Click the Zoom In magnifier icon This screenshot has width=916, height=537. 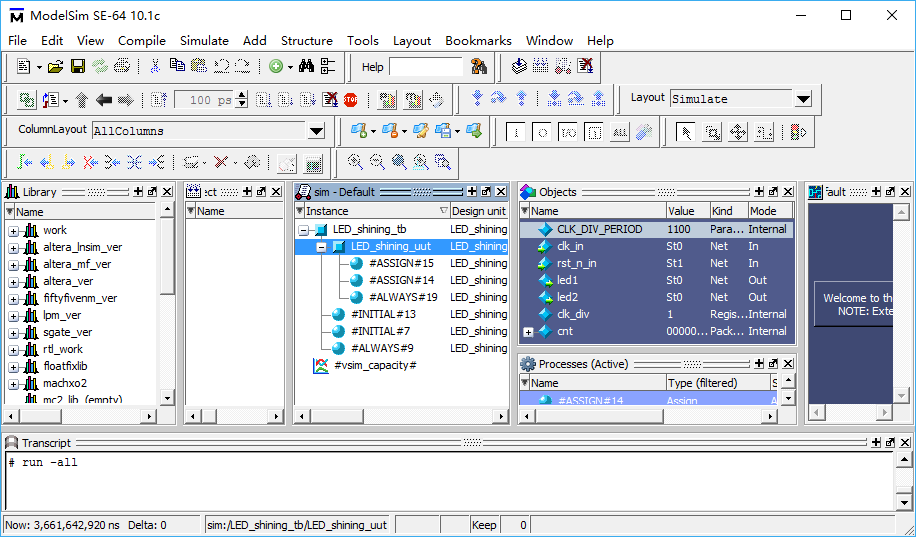click(x=355, y=162)
